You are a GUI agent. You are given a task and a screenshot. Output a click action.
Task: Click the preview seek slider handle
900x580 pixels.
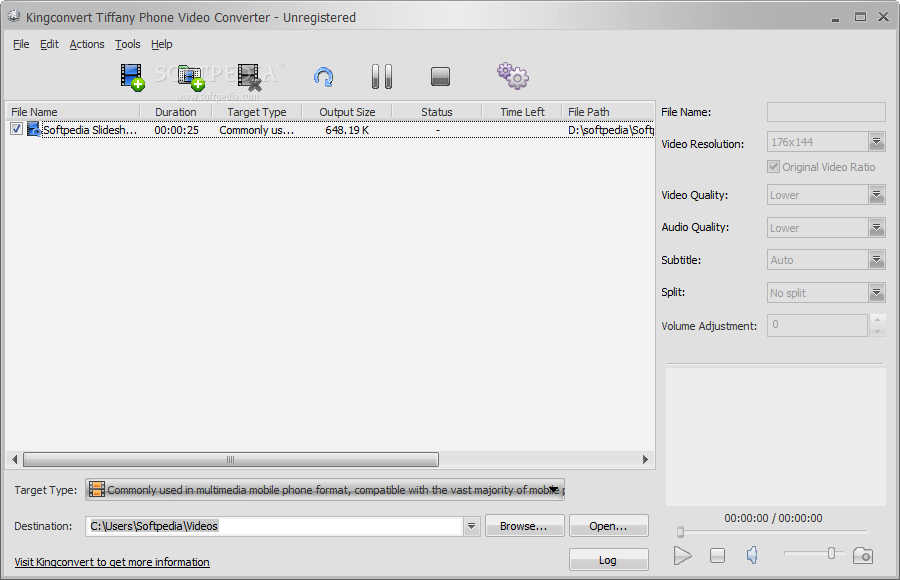(680, 532)
